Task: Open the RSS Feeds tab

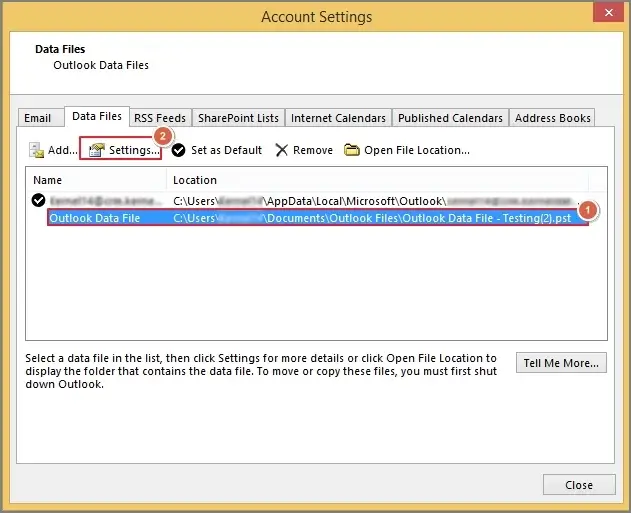Action: [x=160, y=118]
